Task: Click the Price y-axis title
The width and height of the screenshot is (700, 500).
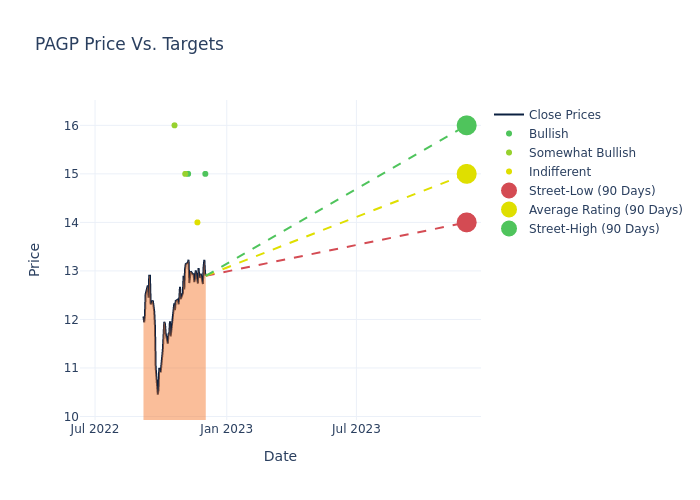Action: click(x=35, y=259)
